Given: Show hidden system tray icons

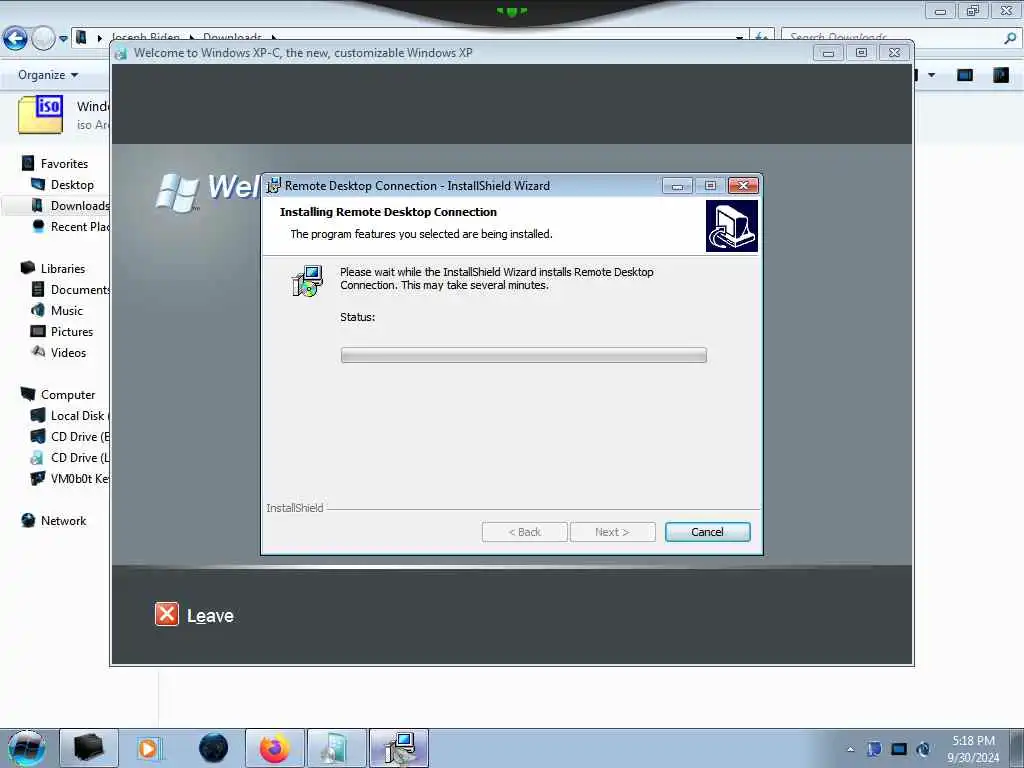Looking at the screenshot, I should 850,749.
